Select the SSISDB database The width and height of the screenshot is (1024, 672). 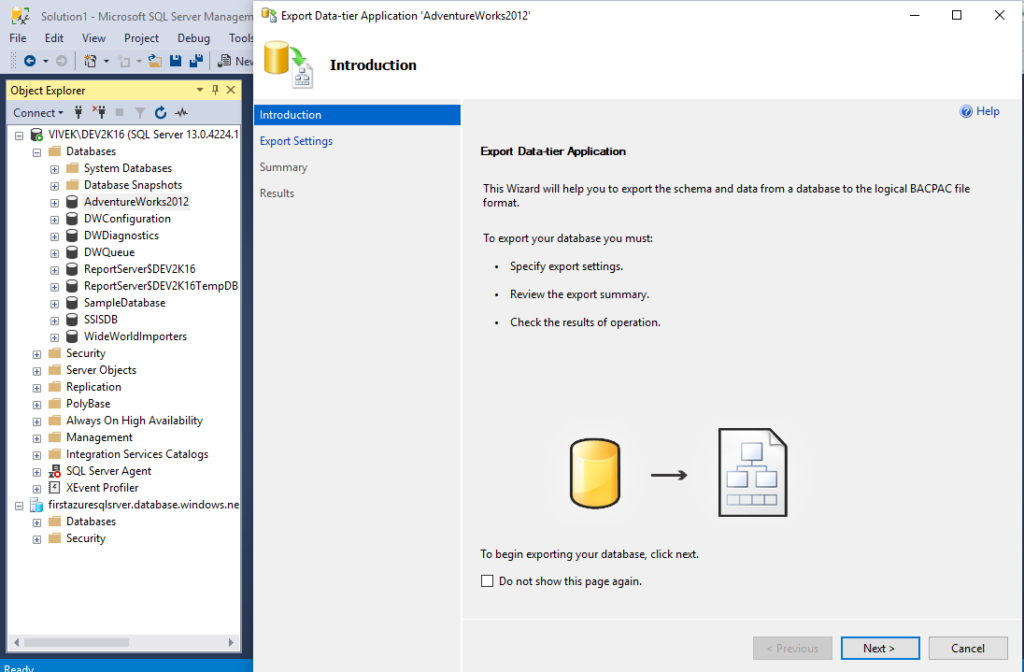tap(98, 319)
